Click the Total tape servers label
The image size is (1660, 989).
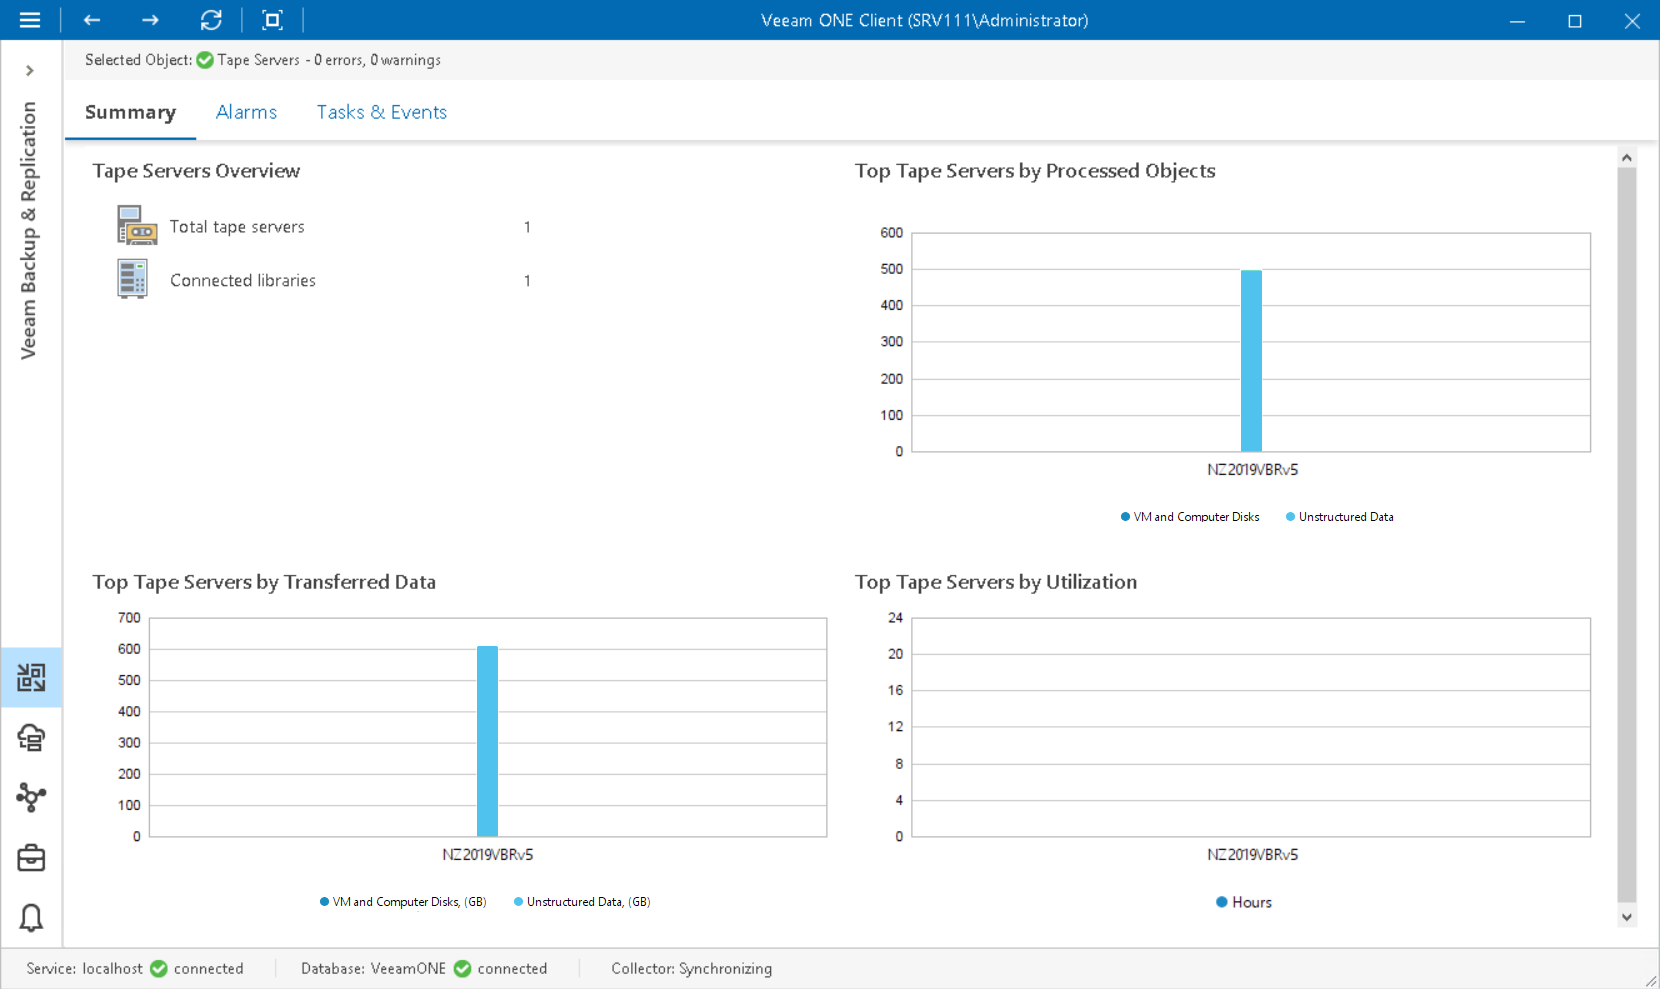237,227
